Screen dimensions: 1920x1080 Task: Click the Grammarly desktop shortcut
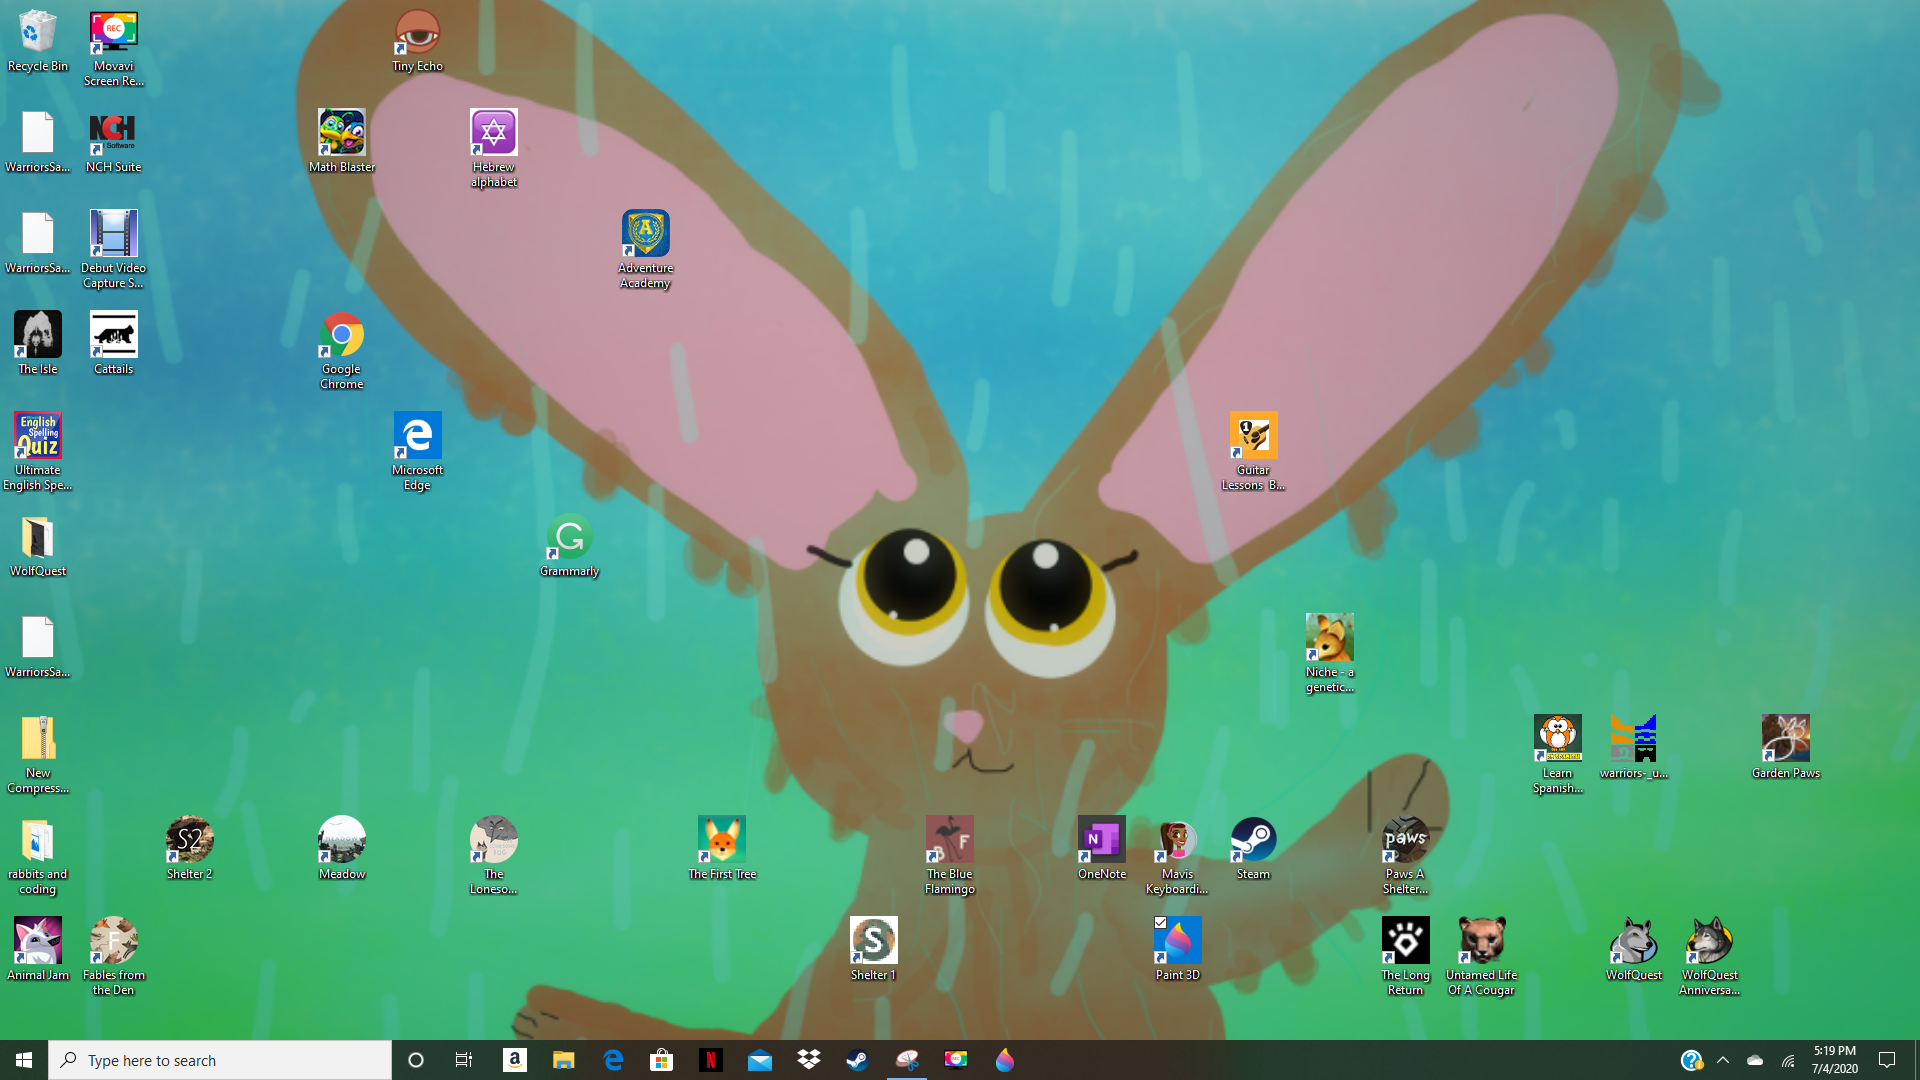pyautogui.click(x=569, y=538)
